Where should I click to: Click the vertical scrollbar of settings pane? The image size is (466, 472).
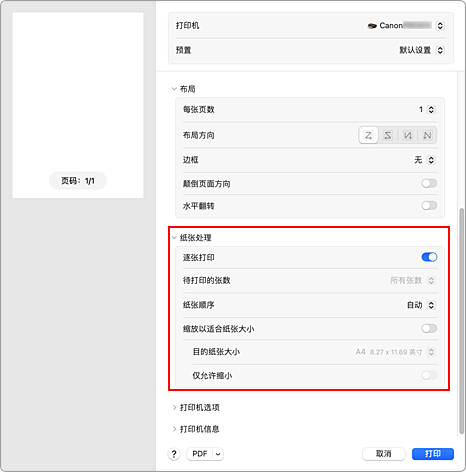461,321
